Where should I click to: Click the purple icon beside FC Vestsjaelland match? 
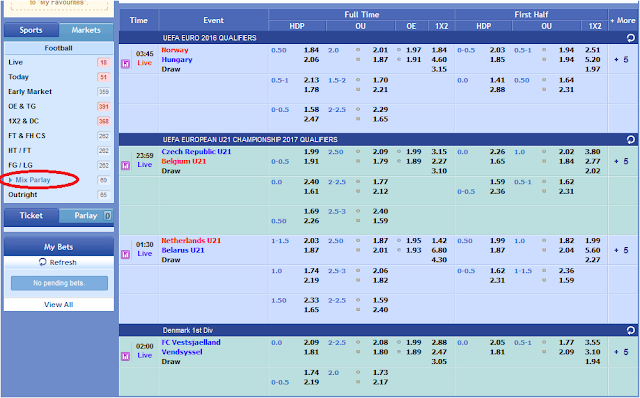click(125, 356)
